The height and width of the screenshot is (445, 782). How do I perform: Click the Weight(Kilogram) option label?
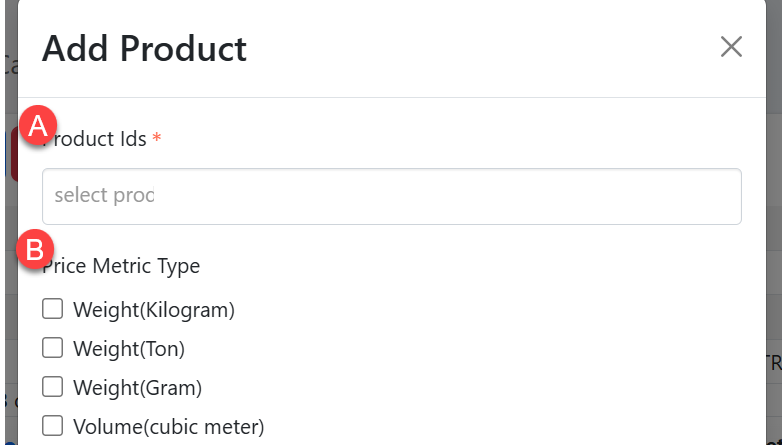pos(153,310)
